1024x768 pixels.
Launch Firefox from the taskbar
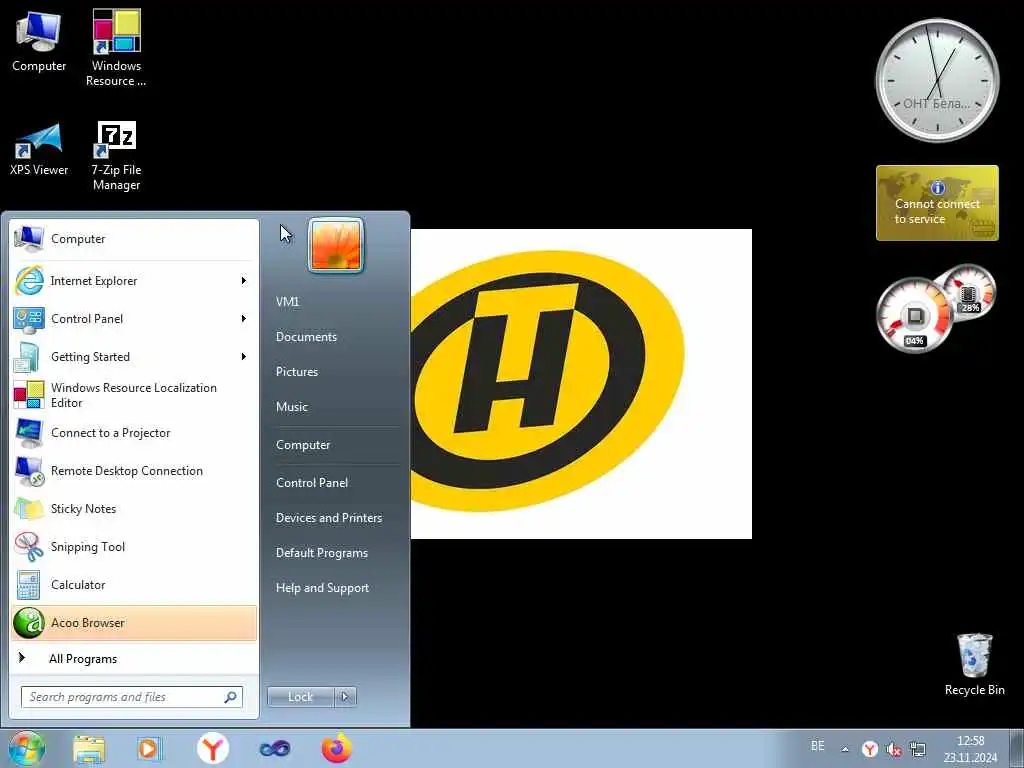click(336, 748)
